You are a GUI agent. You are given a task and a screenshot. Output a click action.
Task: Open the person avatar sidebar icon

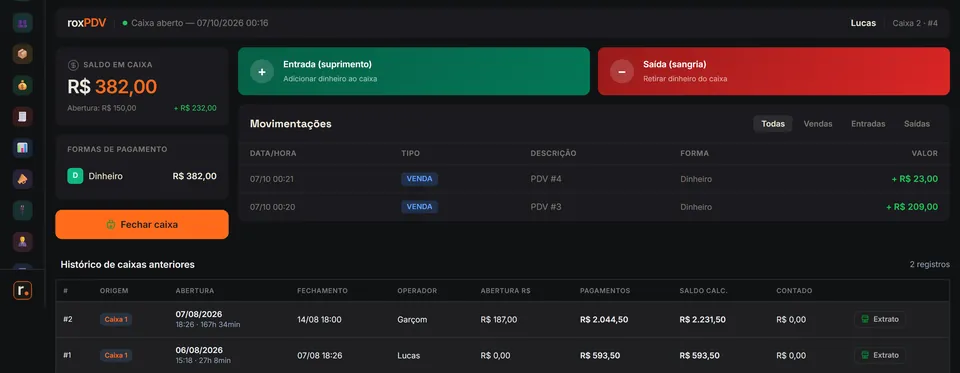tap(23, 241)
